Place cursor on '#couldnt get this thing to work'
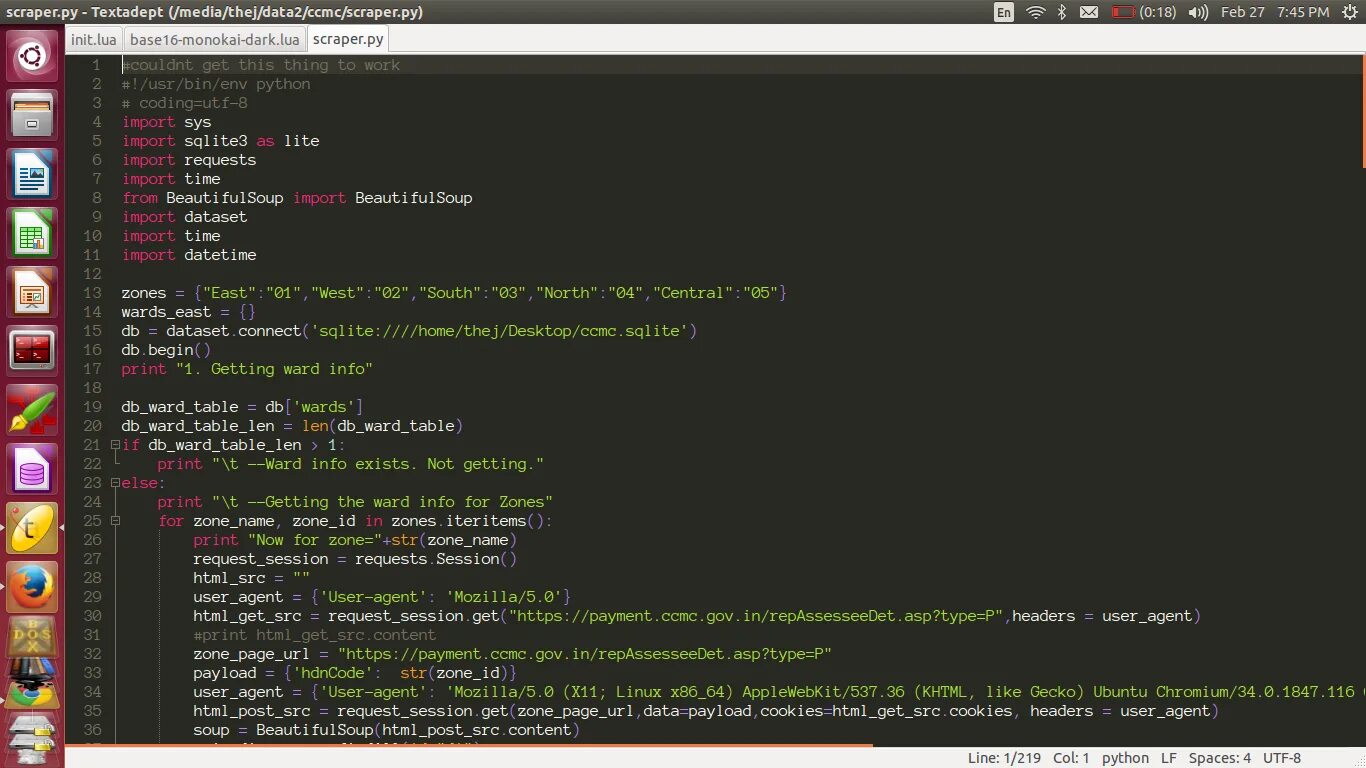Viewport: 1366px width, 768px height. [x=261, y=65]
